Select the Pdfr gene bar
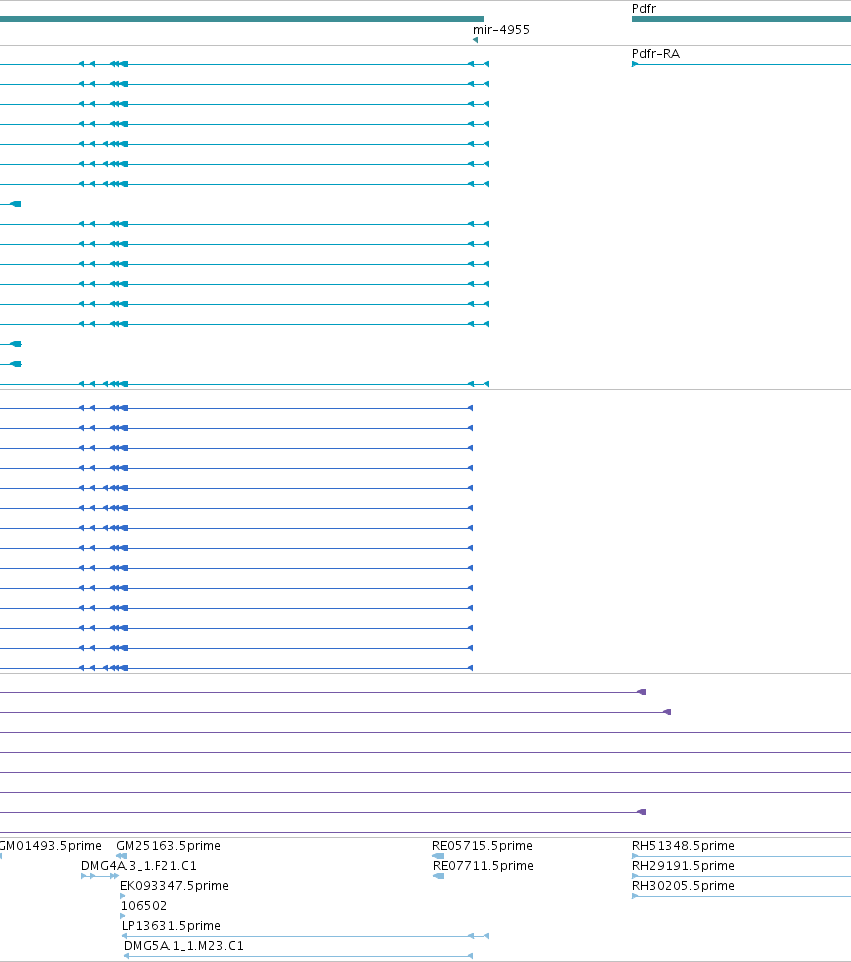This screenshot has width=851, height=962. coord(741,19)
